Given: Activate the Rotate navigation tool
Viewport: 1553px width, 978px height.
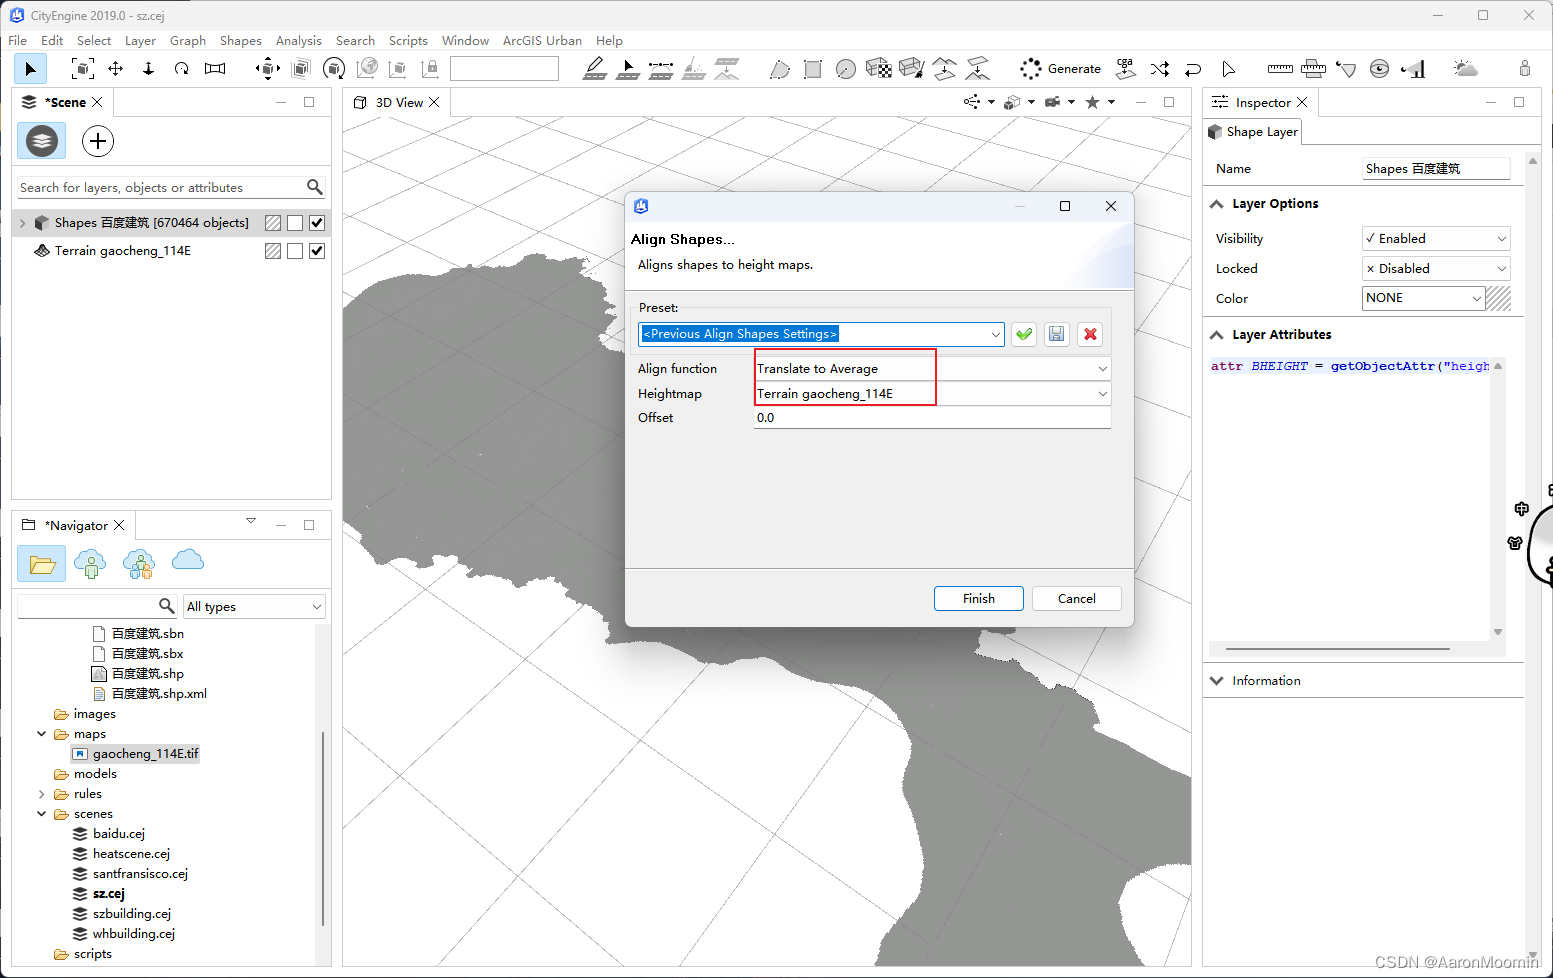Looking at the screenshot, I should pyautogui.click(x=181, y=68).
